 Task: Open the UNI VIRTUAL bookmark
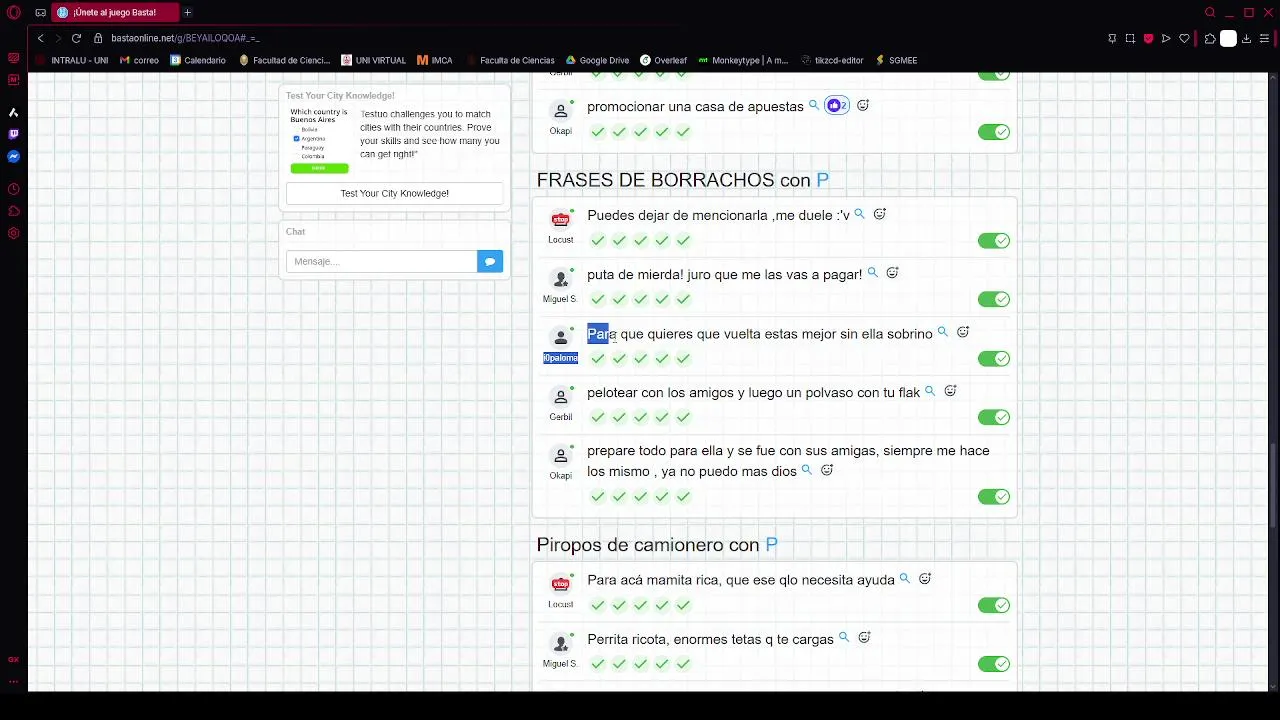pyautogui.click(x=373, y=60)
